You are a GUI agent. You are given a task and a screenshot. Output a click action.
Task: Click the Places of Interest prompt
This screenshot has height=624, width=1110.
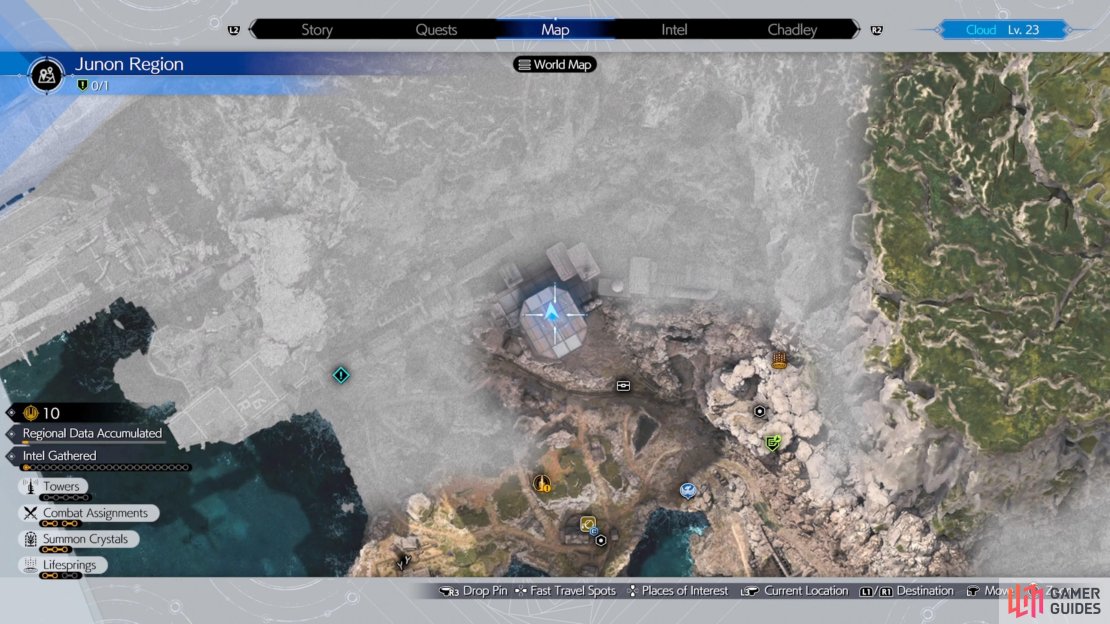coord(677,591)
